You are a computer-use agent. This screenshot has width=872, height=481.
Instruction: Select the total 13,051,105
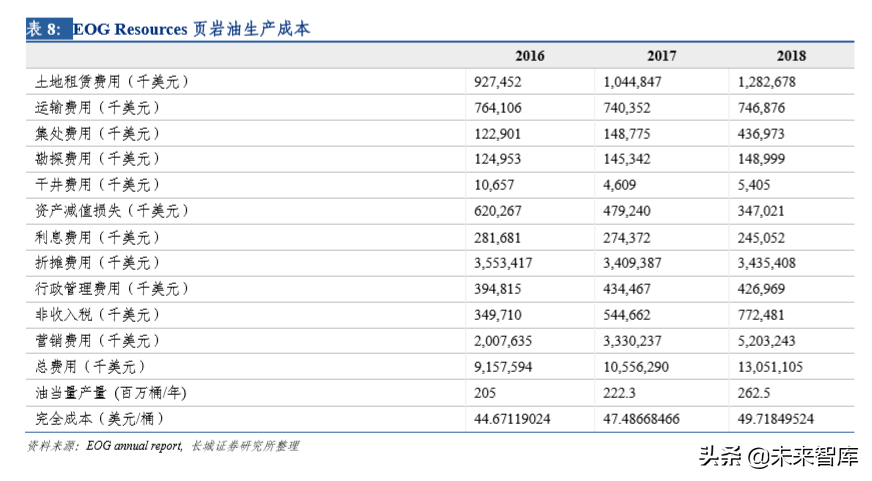pyautogui.click(x=770, y=367)
